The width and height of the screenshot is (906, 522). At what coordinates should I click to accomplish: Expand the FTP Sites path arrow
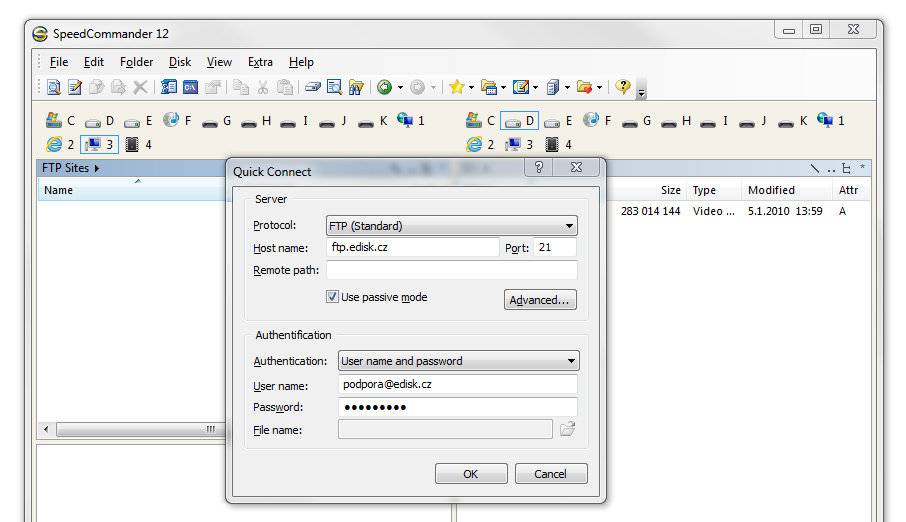pyautogui.click(x=97, y=168)
